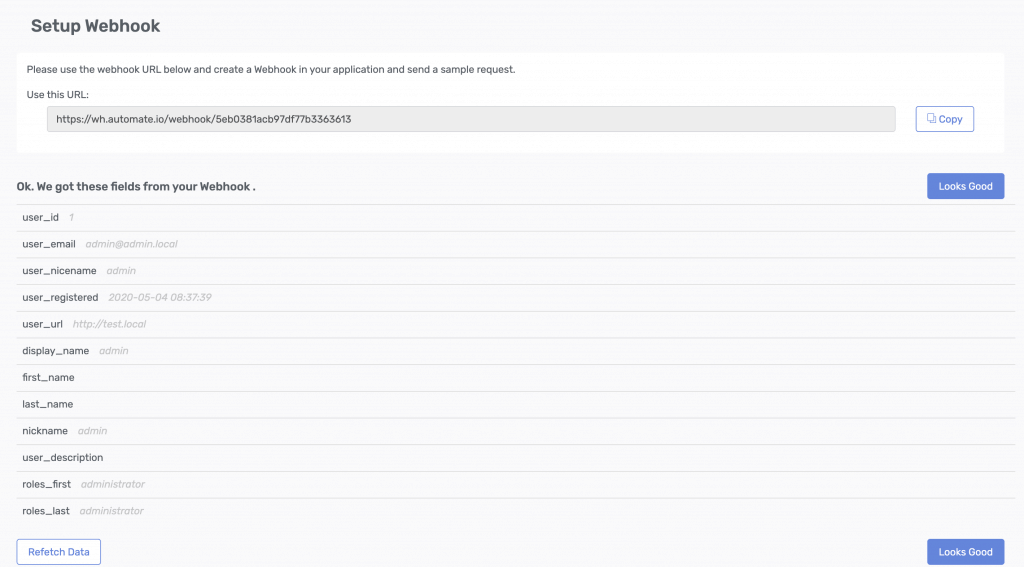The width and height of the screenshot is (1024, 567).
Task: Copy the webhook URL with Copy button
Action: (x=944, y=119)
